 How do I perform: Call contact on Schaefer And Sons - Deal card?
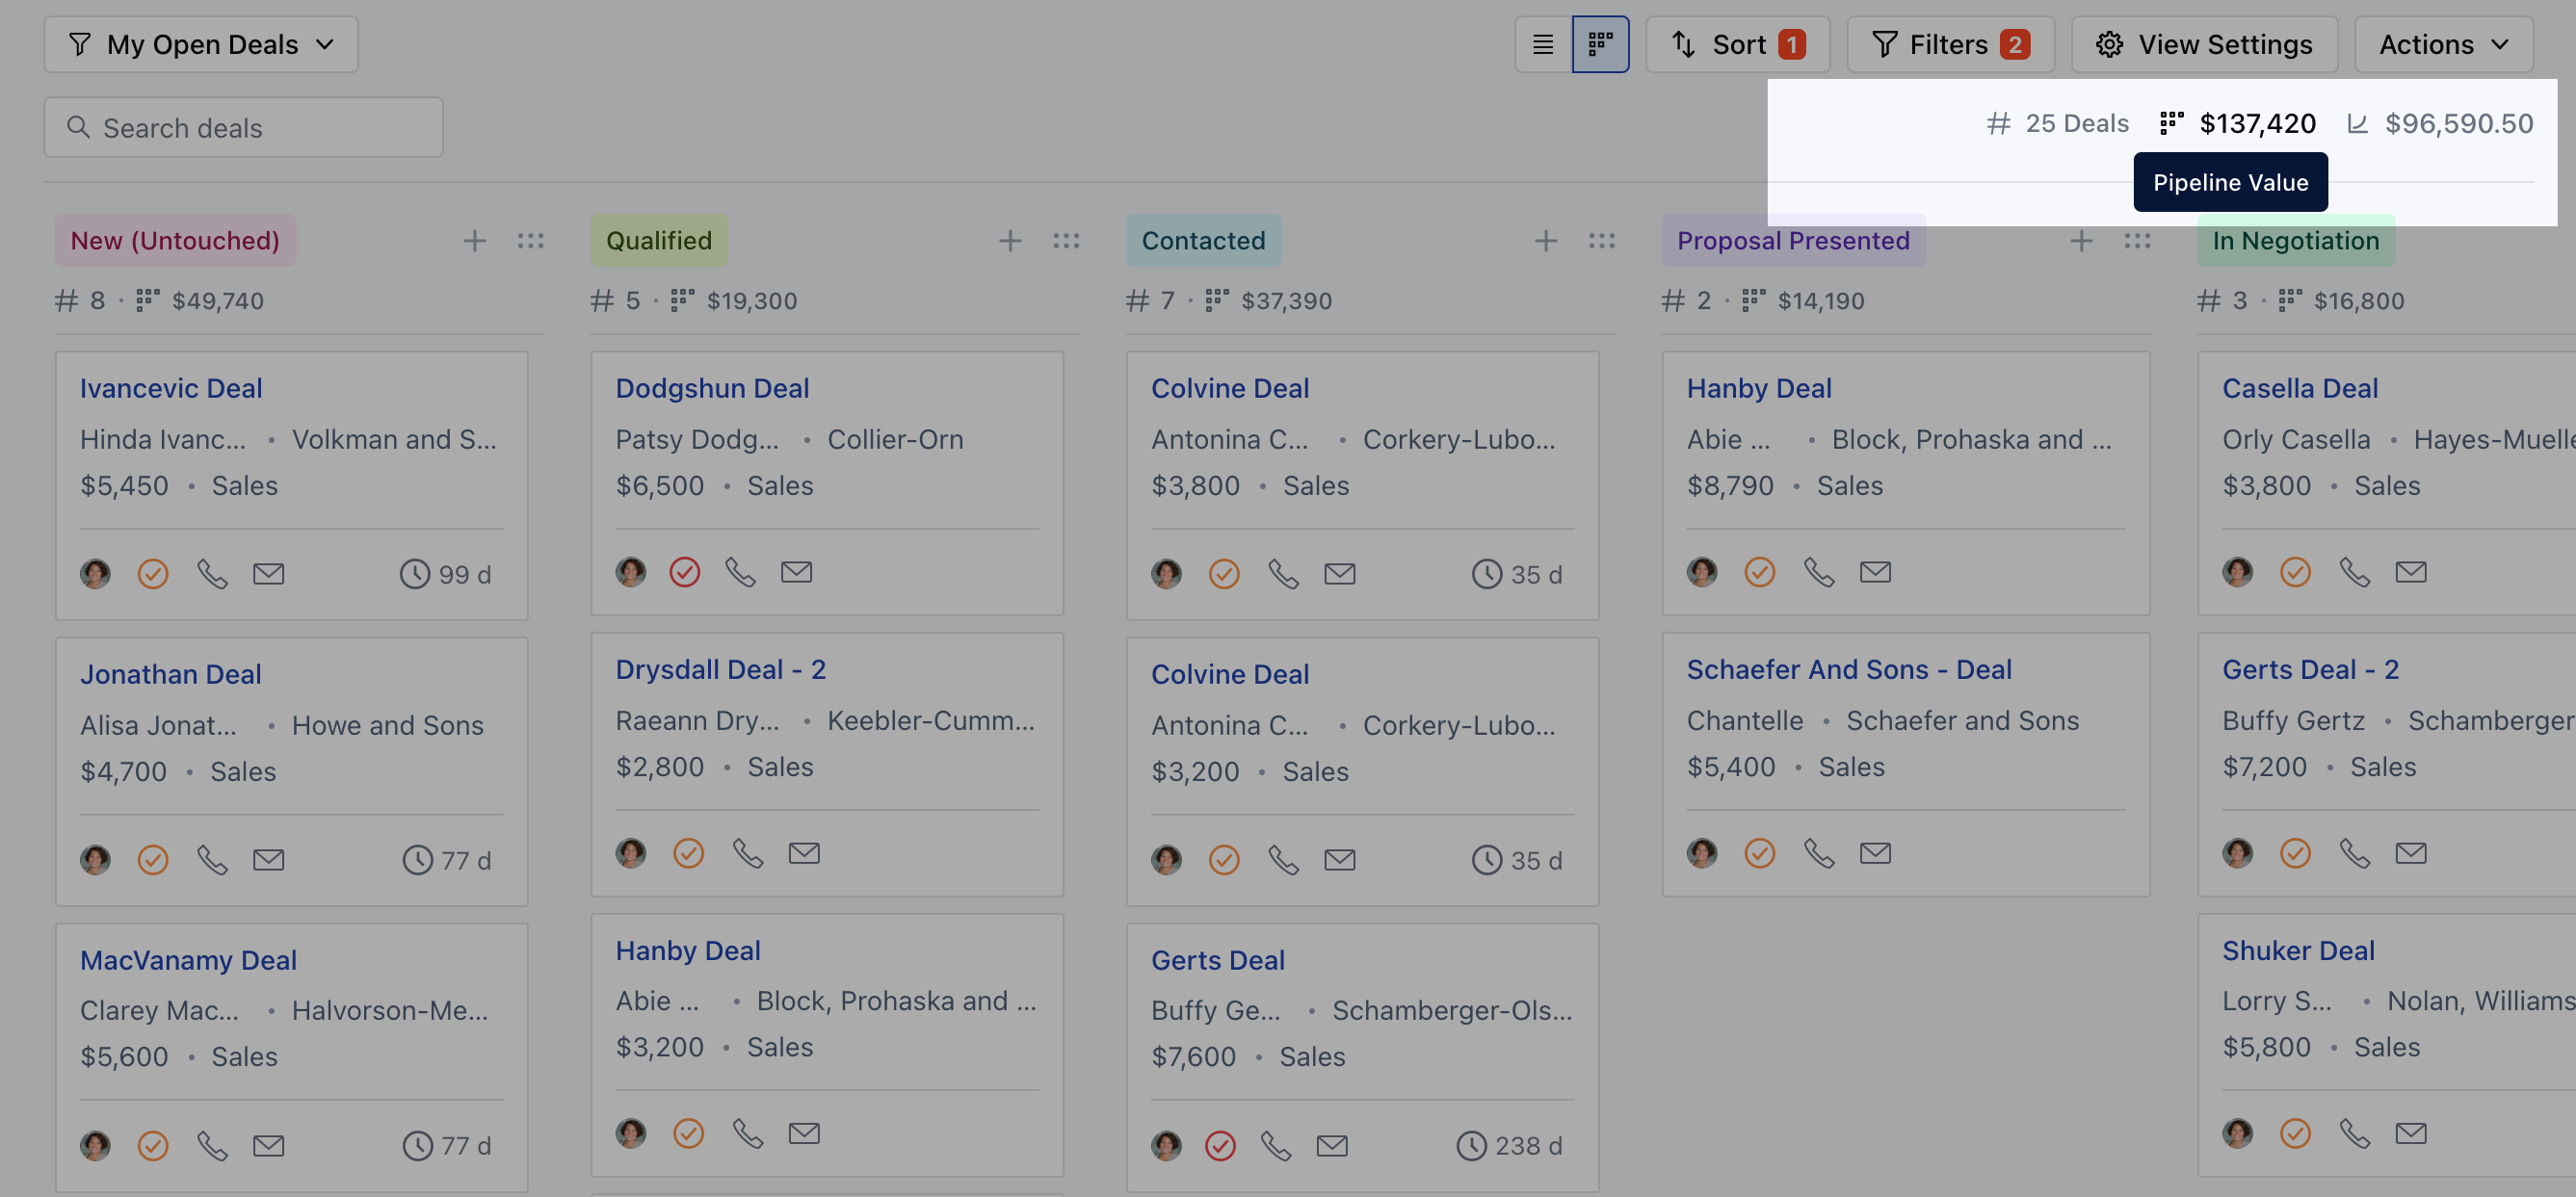pos(1819,853)
